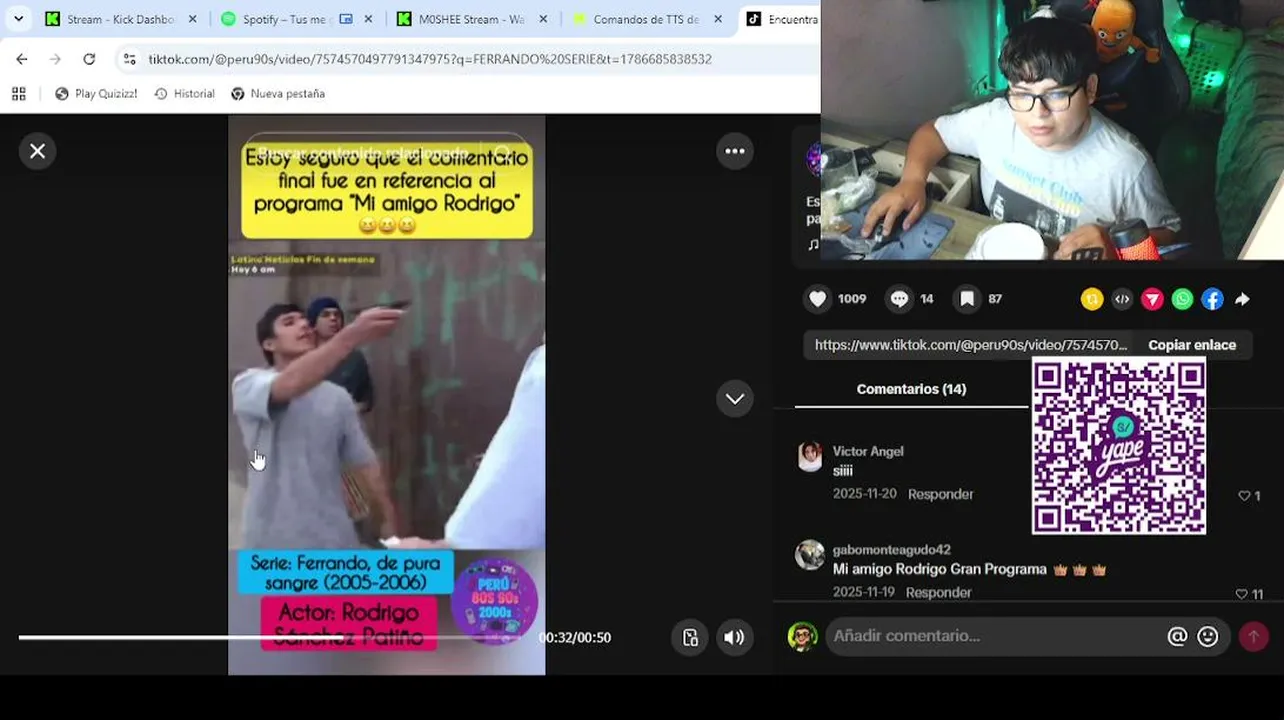View site information icon in address bar
Image resolution: width=1284 pixels, height=720 pixels.
(x=129, y=59)
